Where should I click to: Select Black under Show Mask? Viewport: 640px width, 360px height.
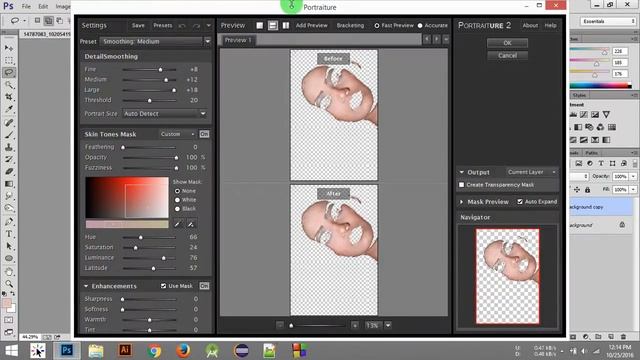coord(178,209)
